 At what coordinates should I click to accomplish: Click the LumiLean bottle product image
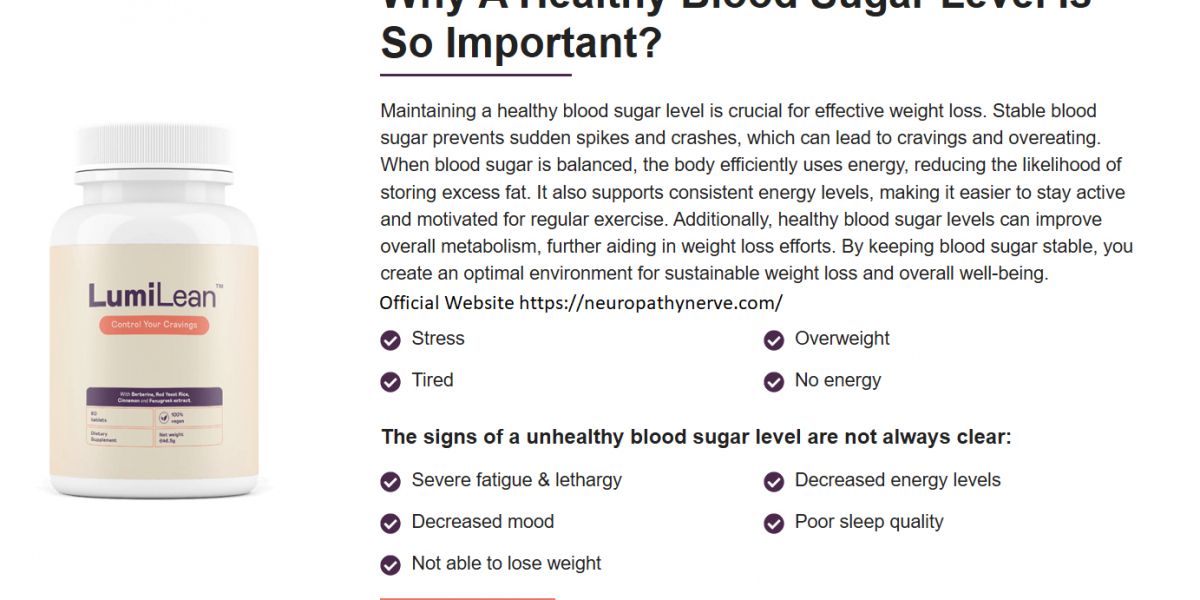point(154,310)
